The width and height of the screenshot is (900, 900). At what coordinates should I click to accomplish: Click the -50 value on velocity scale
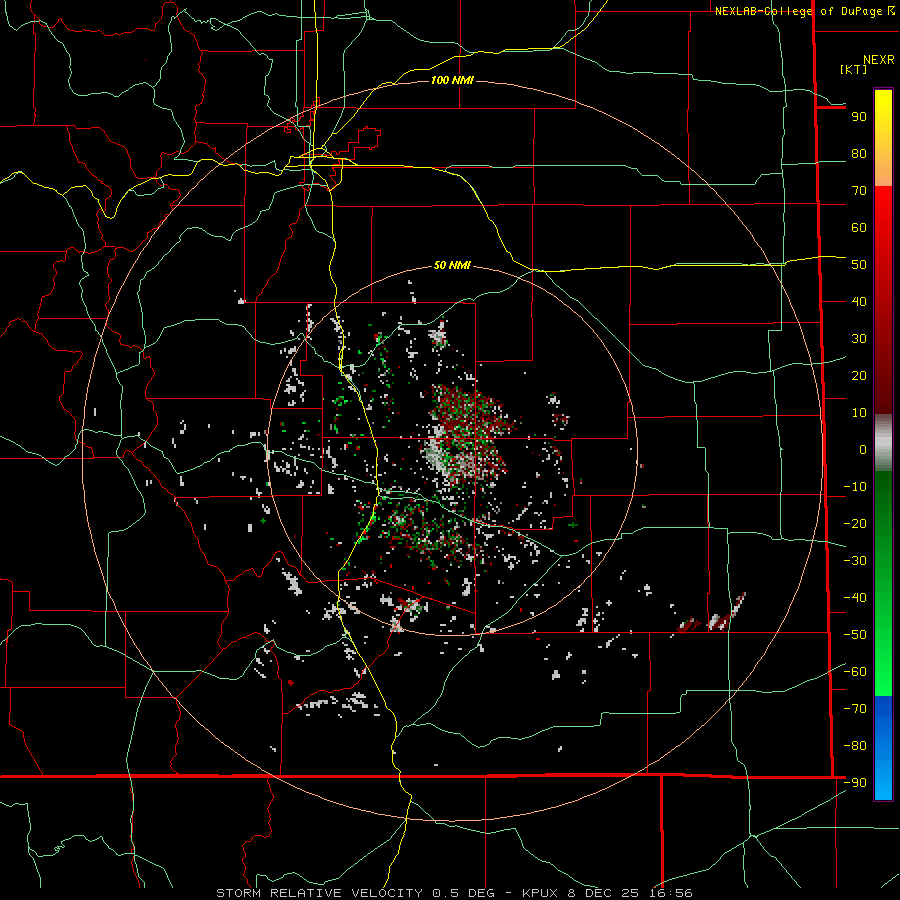[x=855, y=635]
